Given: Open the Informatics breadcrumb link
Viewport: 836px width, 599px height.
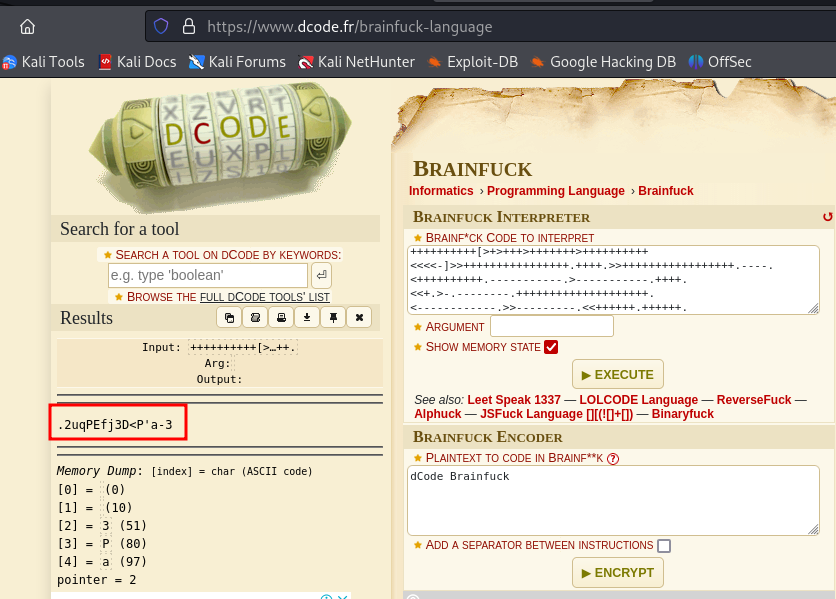Looking at the screenshot, I should tap(441, 191).
